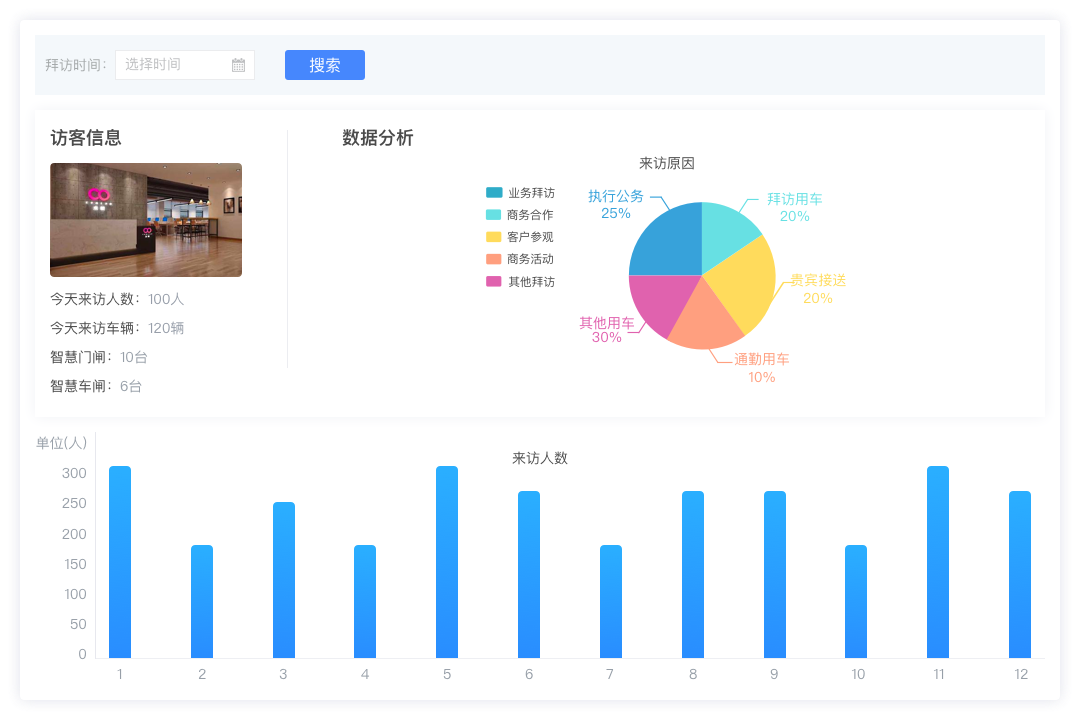The width and height of the screenshot is (1080, 720).
Task: Open the 选择时间 date input field
Action: tap(185, 65)
